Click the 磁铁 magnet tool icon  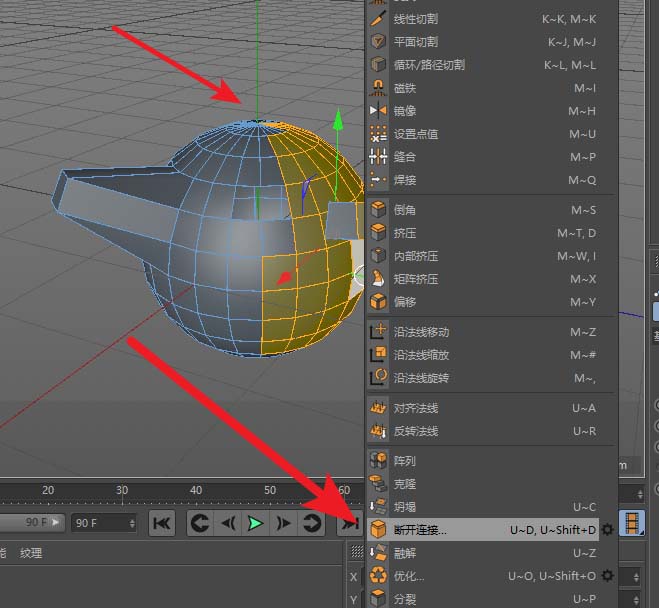[x=378, y=88]
